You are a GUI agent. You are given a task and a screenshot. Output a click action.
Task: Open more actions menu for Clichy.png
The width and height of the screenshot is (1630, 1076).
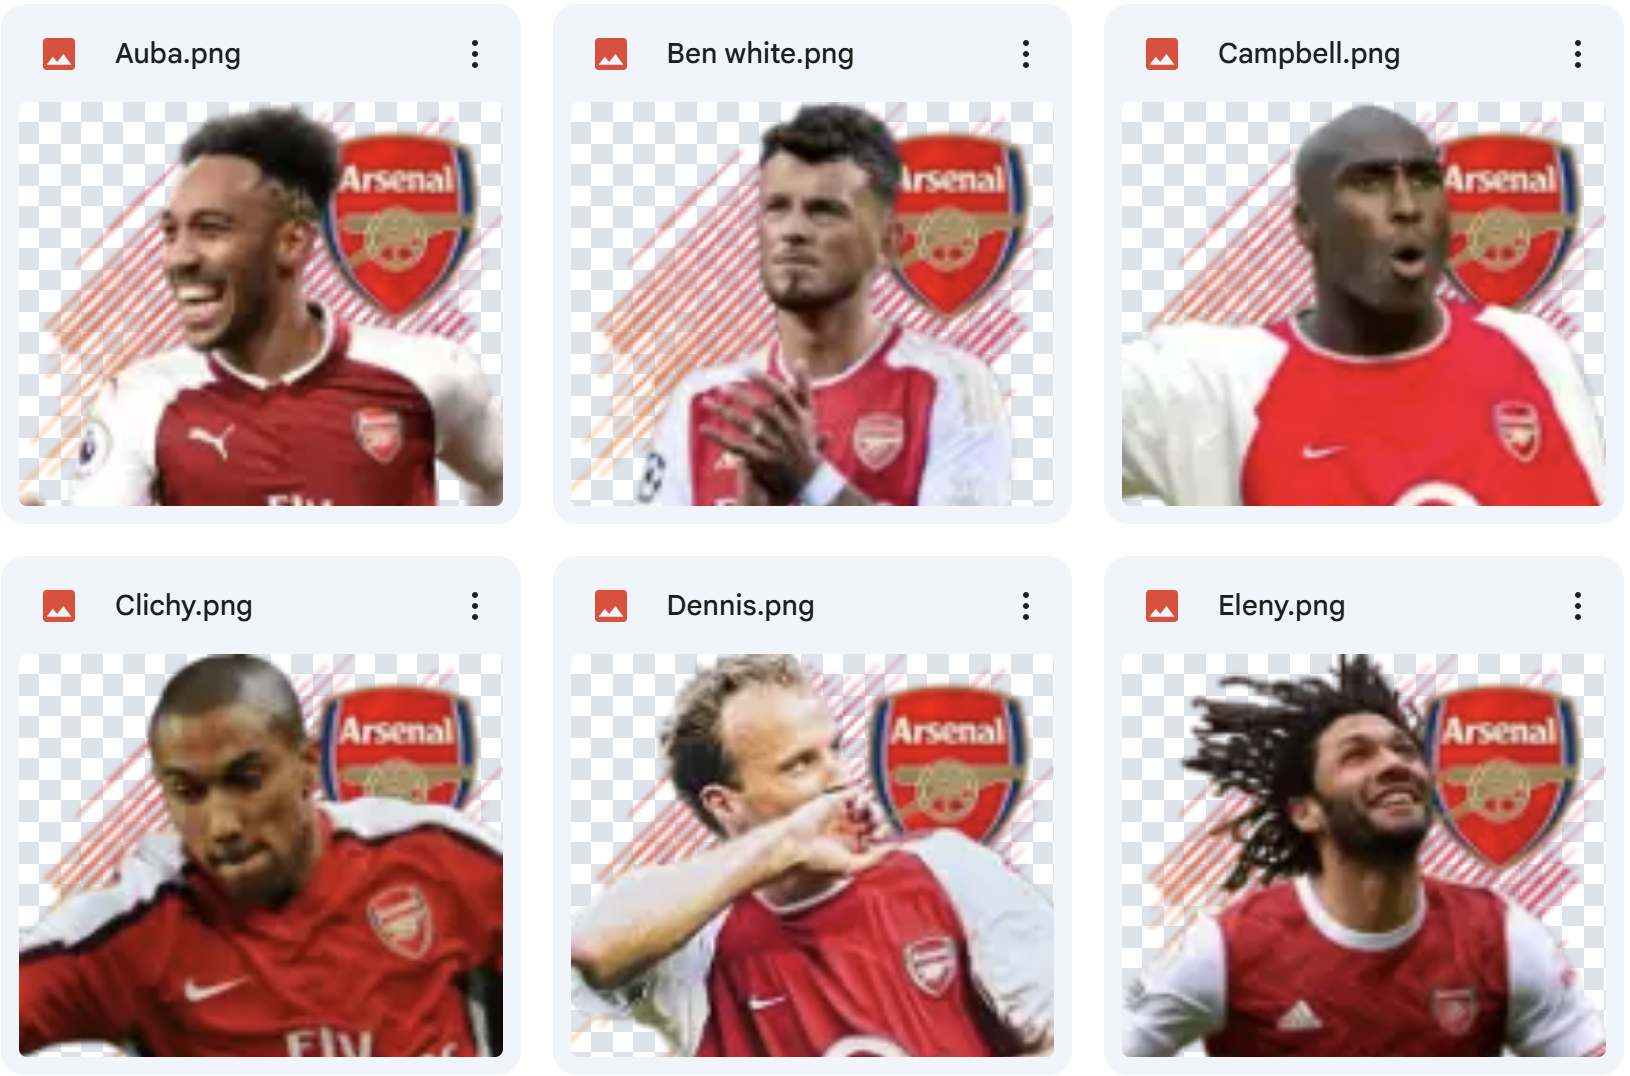pyautogui.click(x=475, y=606)
